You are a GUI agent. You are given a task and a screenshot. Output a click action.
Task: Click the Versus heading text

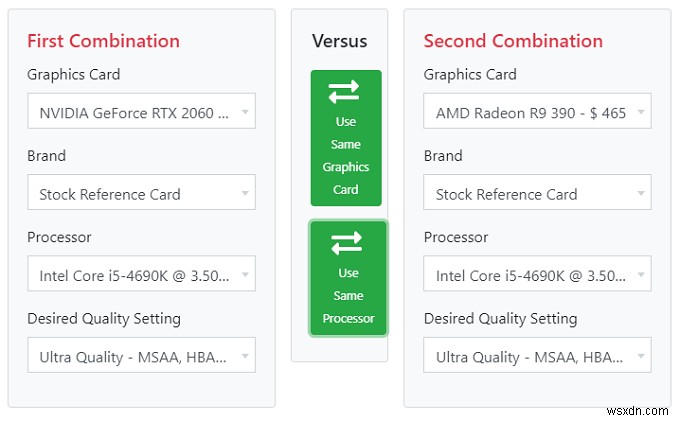[x=340, y=41]
